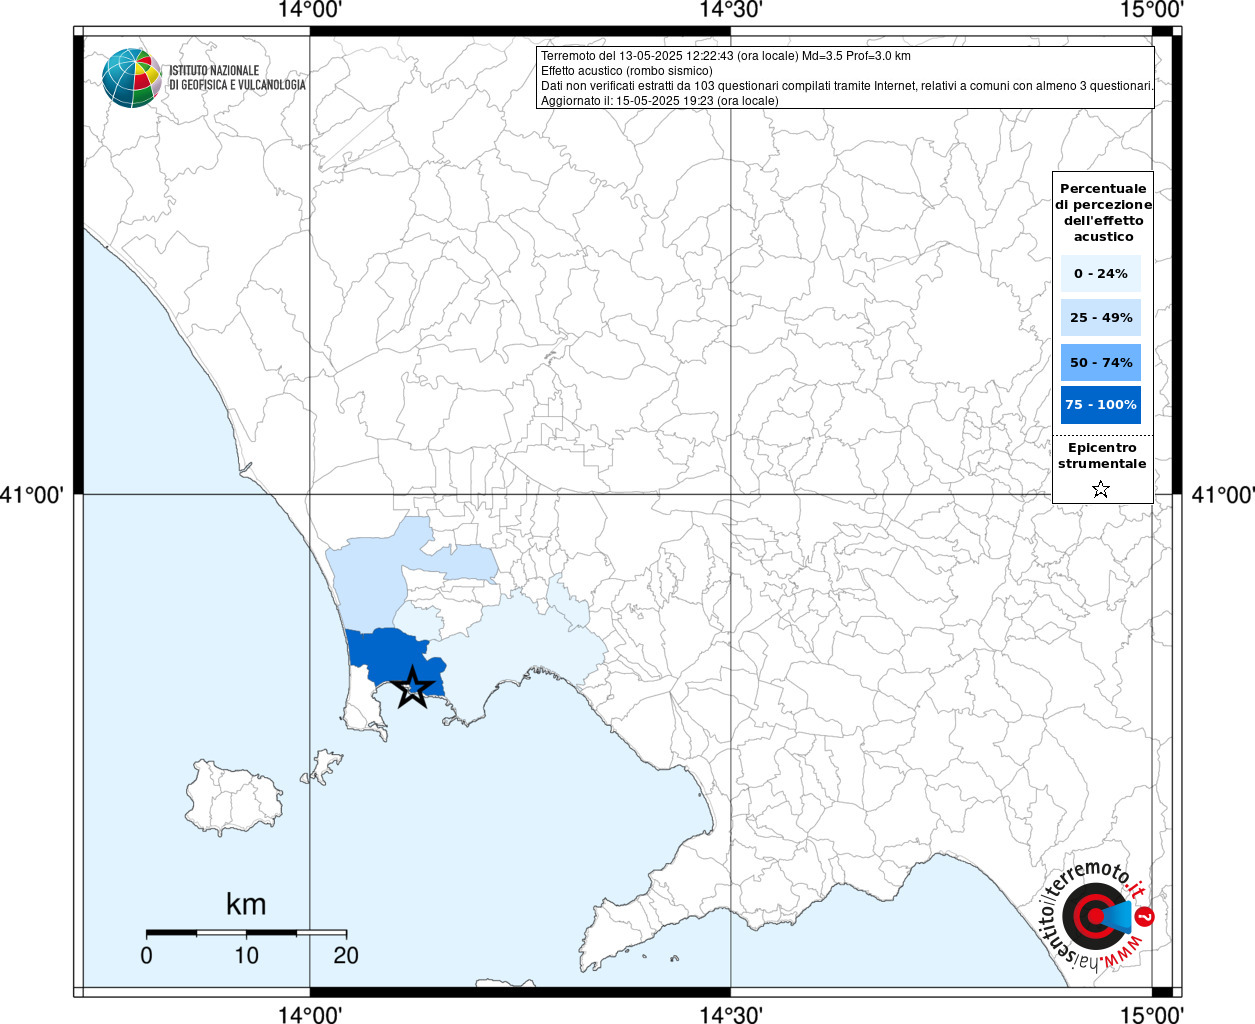Click the scale bar '20' value
1255x1024 pixels.
(346, 955)
